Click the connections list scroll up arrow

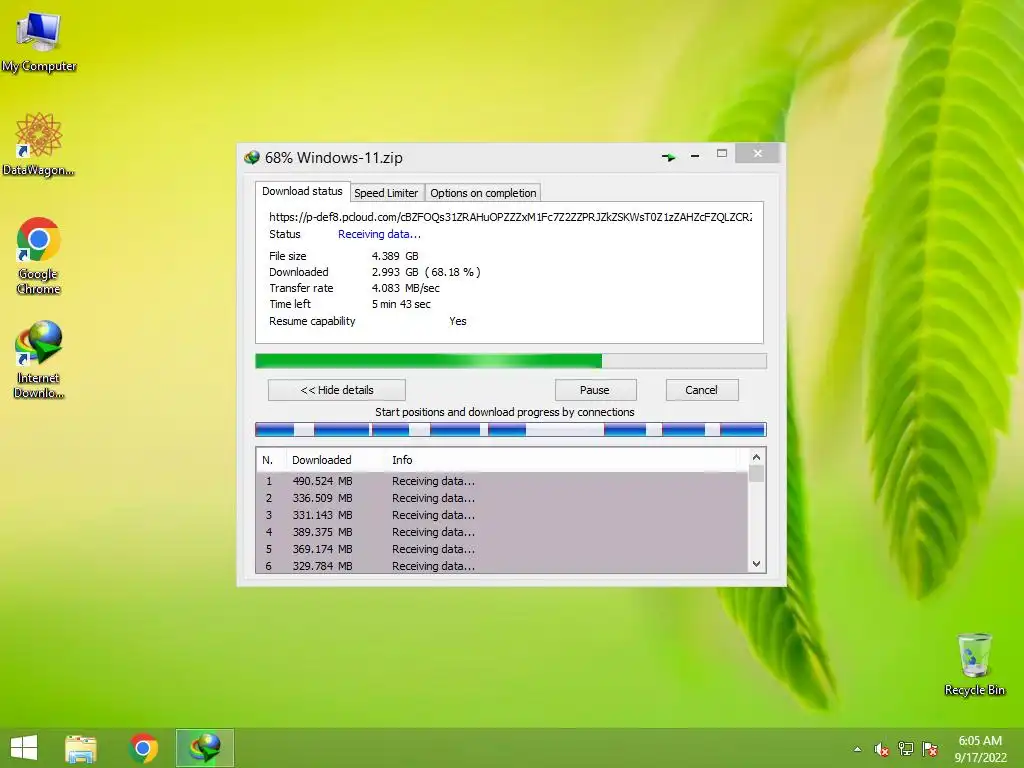tap(756, 457)
